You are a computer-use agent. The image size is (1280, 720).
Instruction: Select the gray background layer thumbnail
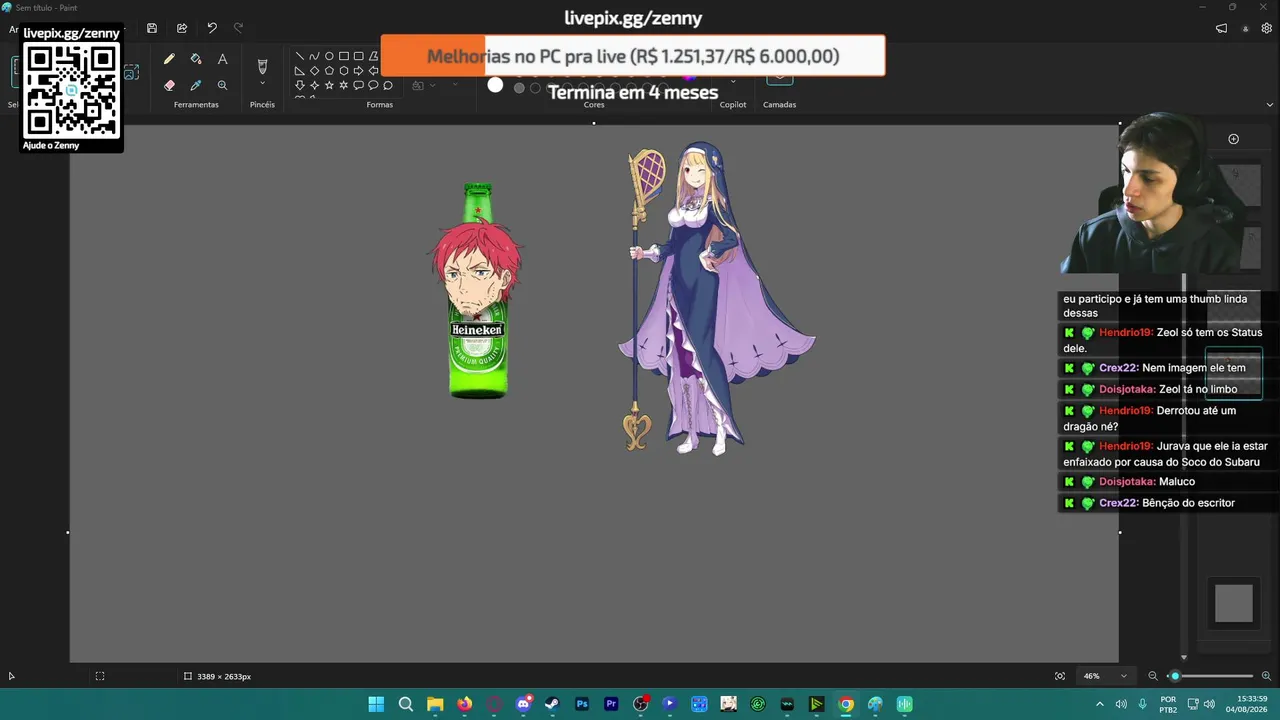[x=1233, y=603]
